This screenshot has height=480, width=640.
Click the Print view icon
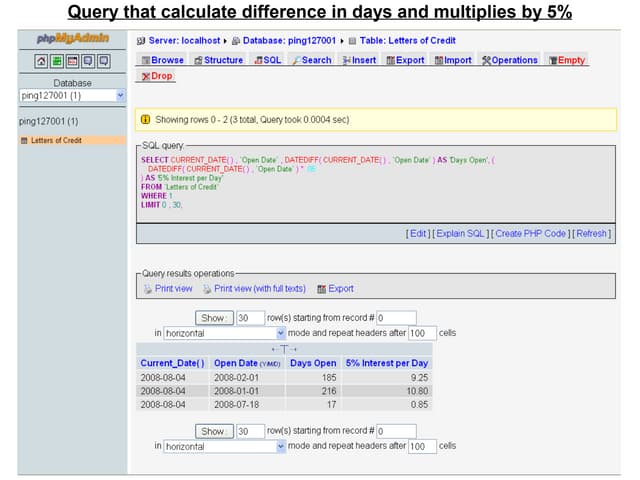147,289
